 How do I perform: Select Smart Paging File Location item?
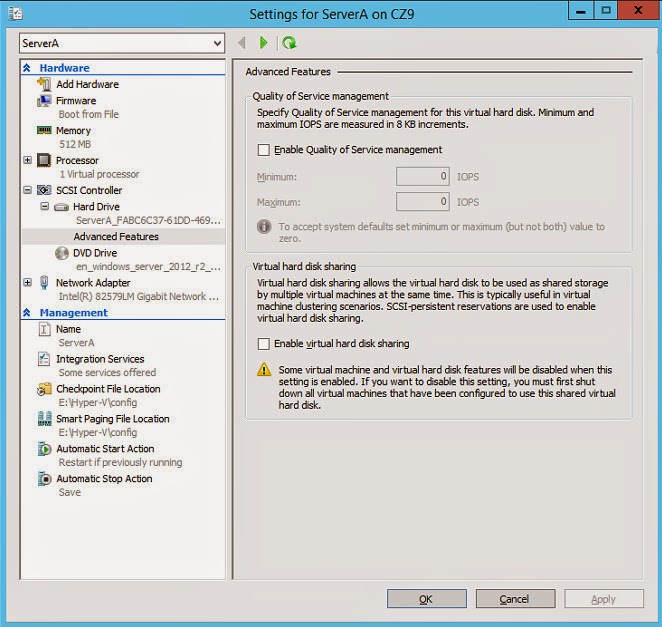[113, 419]
